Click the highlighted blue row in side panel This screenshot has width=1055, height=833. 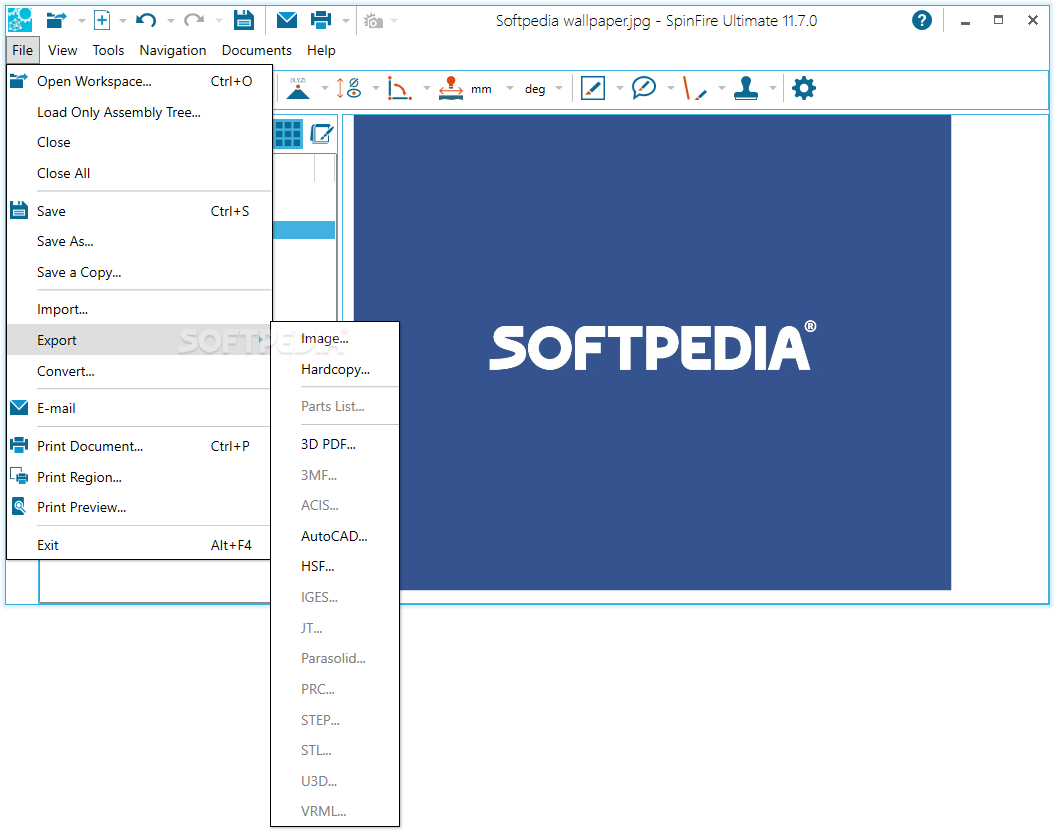click(304, 229)
